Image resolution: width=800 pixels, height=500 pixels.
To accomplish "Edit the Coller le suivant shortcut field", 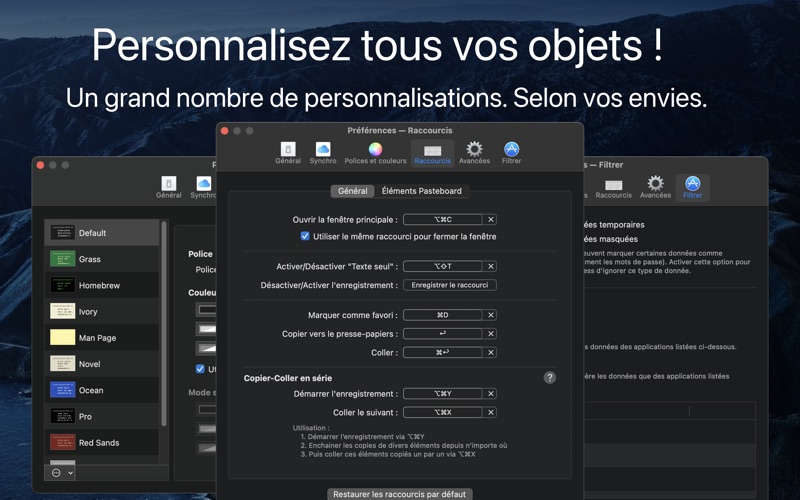I will [x=443, y=412].
